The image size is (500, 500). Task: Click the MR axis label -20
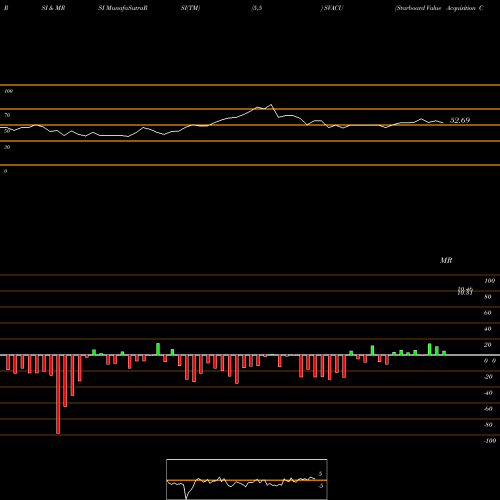488,377
